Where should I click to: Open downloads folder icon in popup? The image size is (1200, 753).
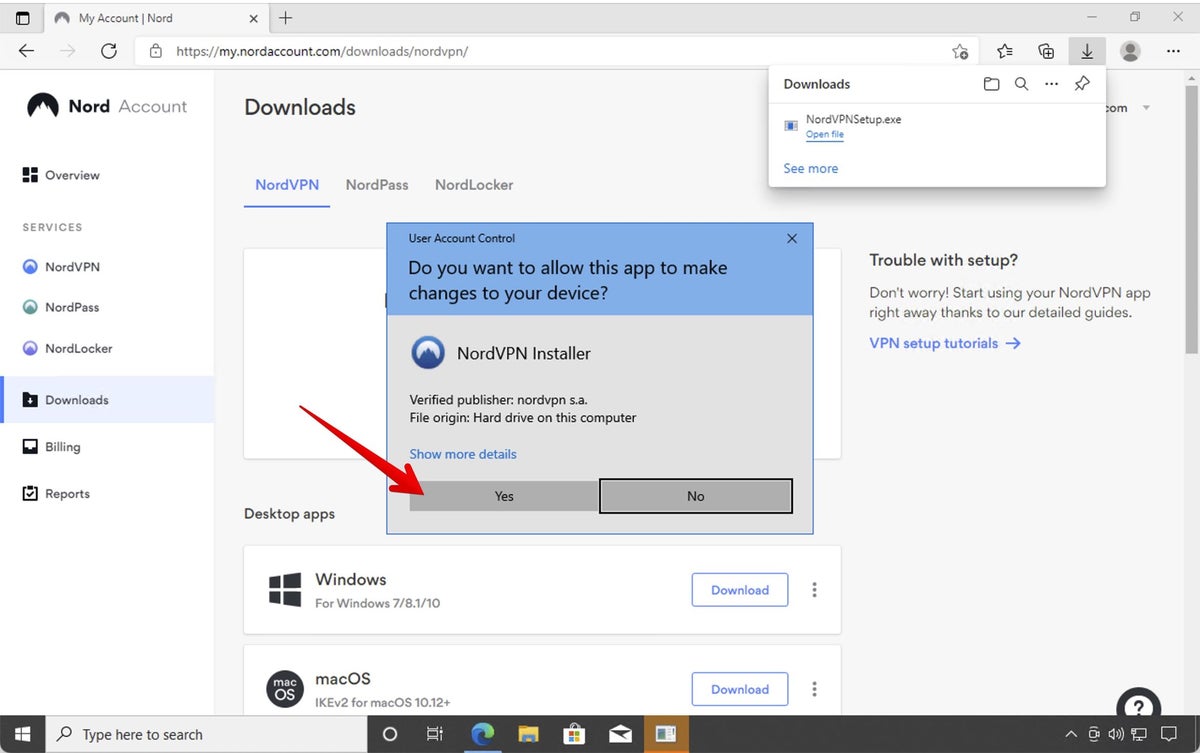tap(991, 84)
